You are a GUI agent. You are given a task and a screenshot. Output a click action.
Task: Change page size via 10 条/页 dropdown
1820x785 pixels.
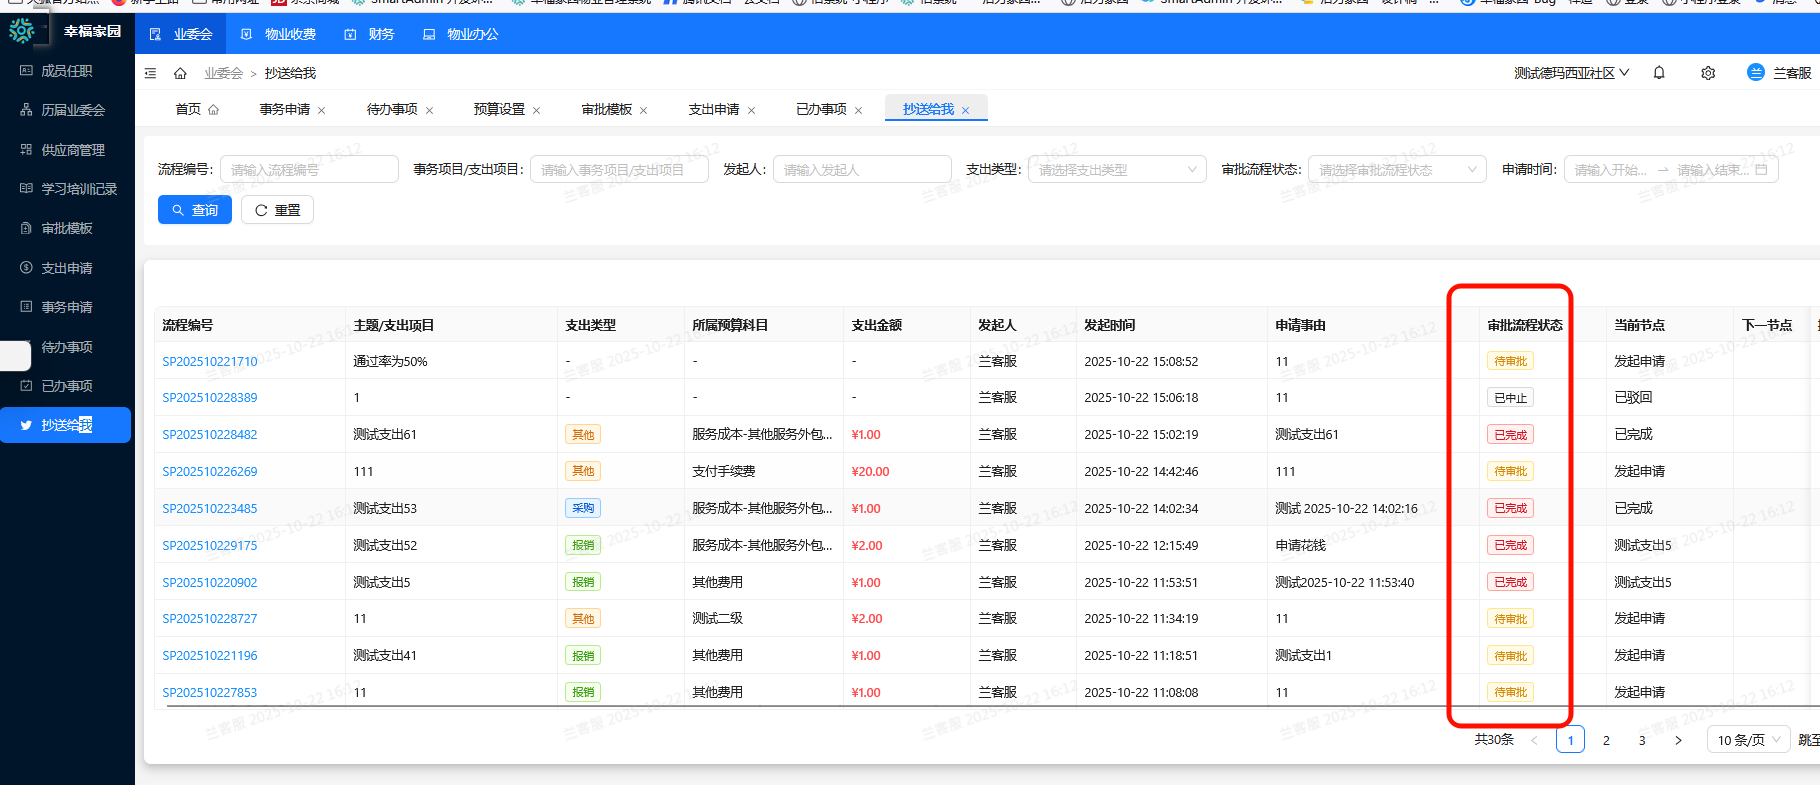click(1748, 740)
